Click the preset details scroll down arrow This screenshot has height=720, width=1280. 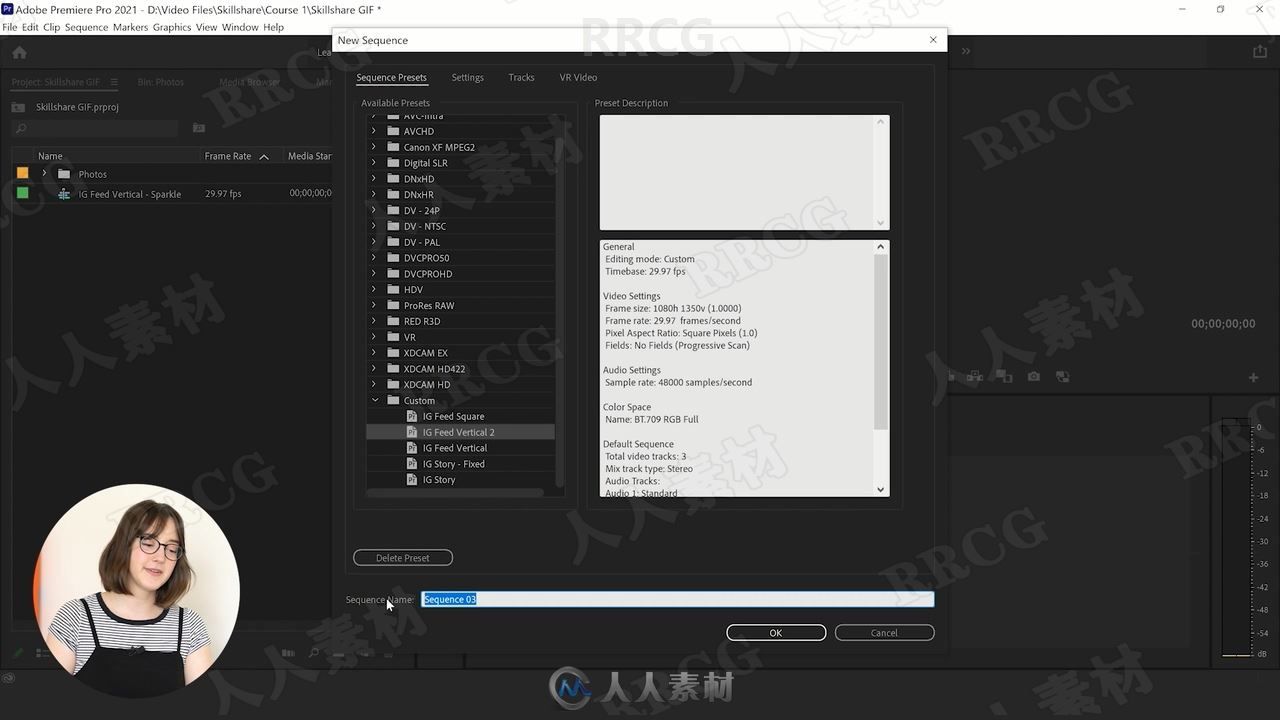coord(881,489)
